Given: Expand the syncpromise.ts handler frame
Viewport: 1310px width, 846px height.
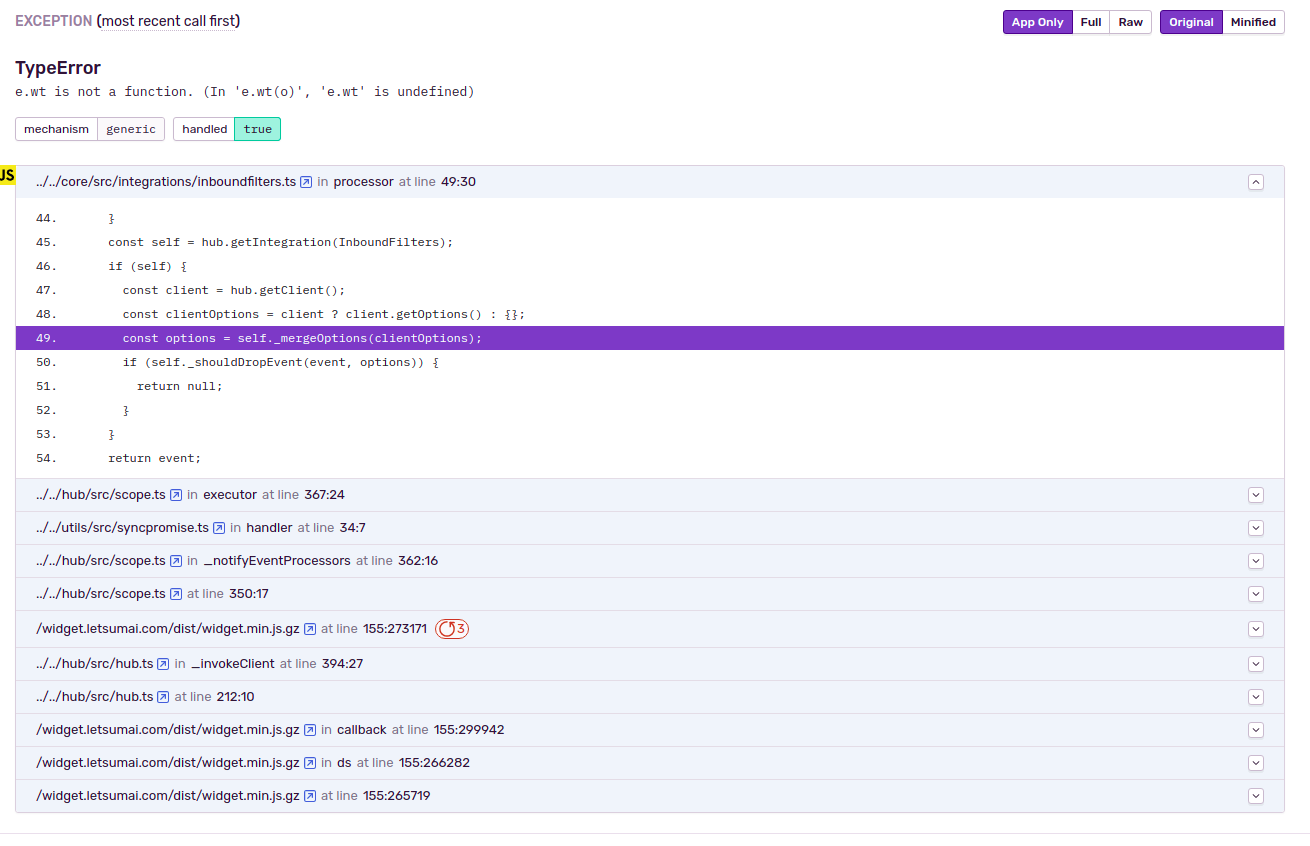Looking at the screenshot, I should (1256, 528).
